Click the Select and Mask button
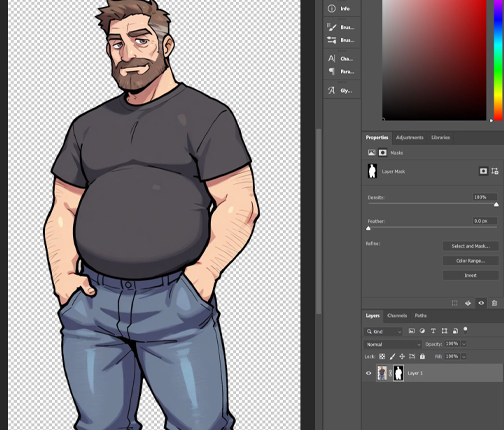Viewport: 504px width, 430px height. pos(470,246)
